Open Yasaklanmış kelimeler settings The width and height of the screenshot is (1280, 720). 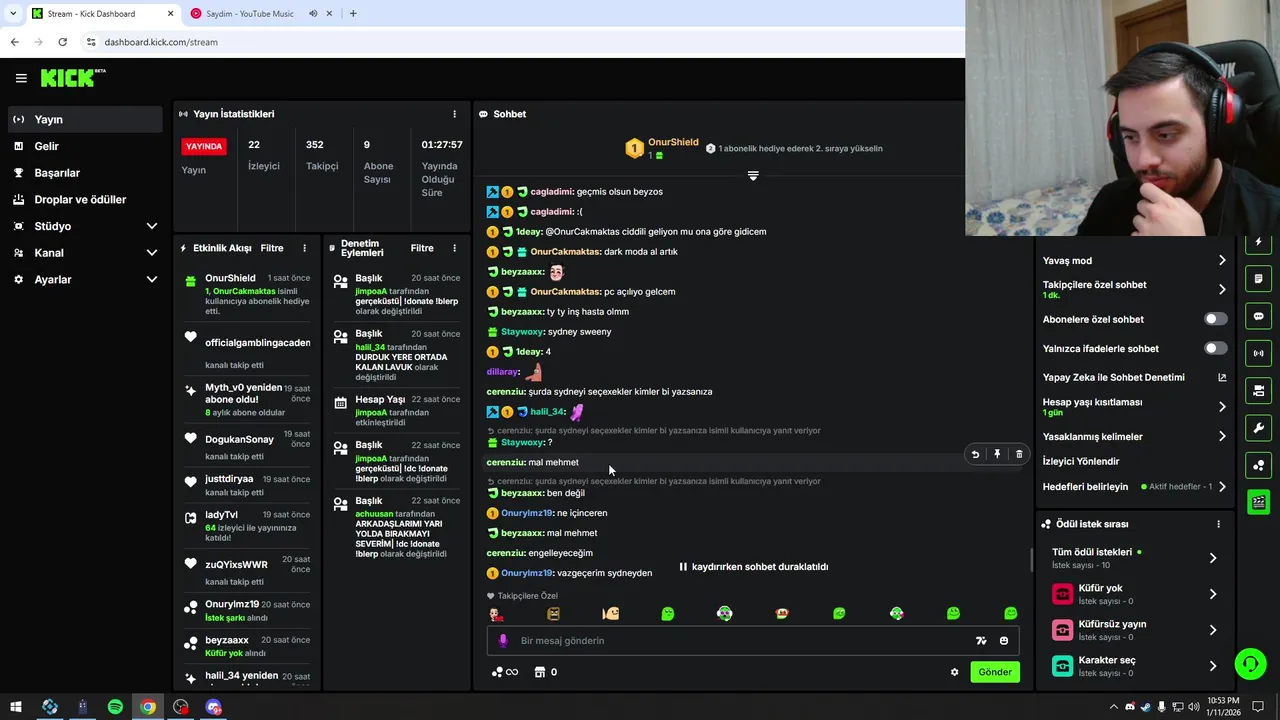tap(1134, 436)
